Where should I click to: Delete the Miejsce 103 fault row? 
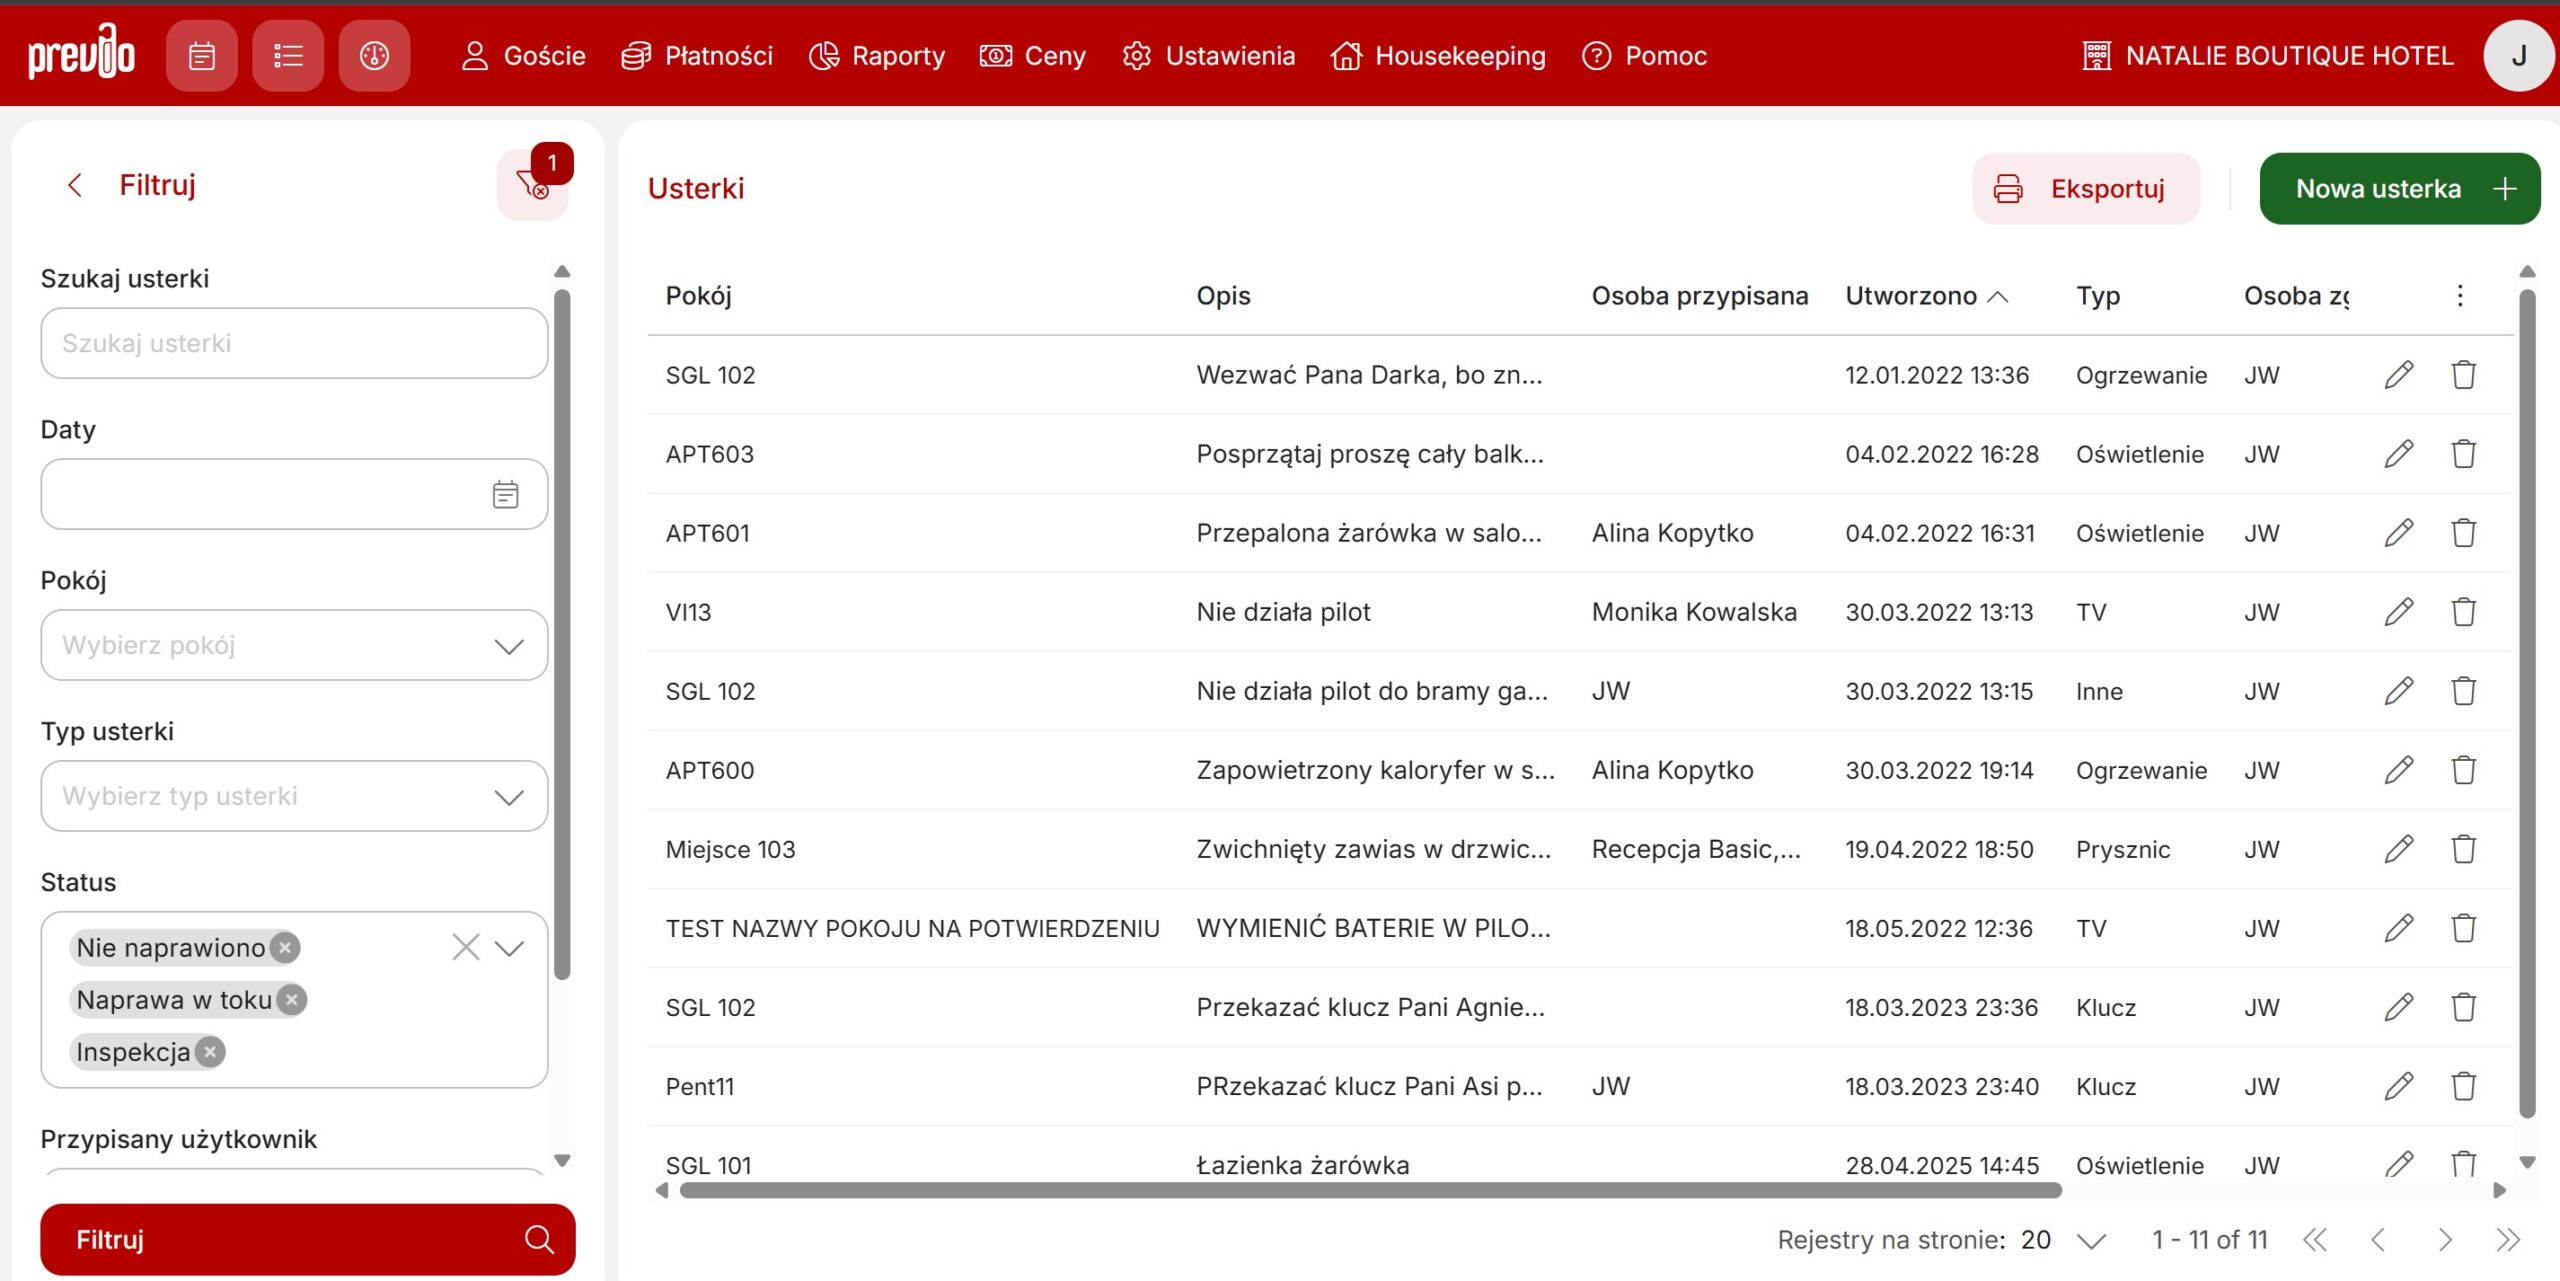(2464, 849)
